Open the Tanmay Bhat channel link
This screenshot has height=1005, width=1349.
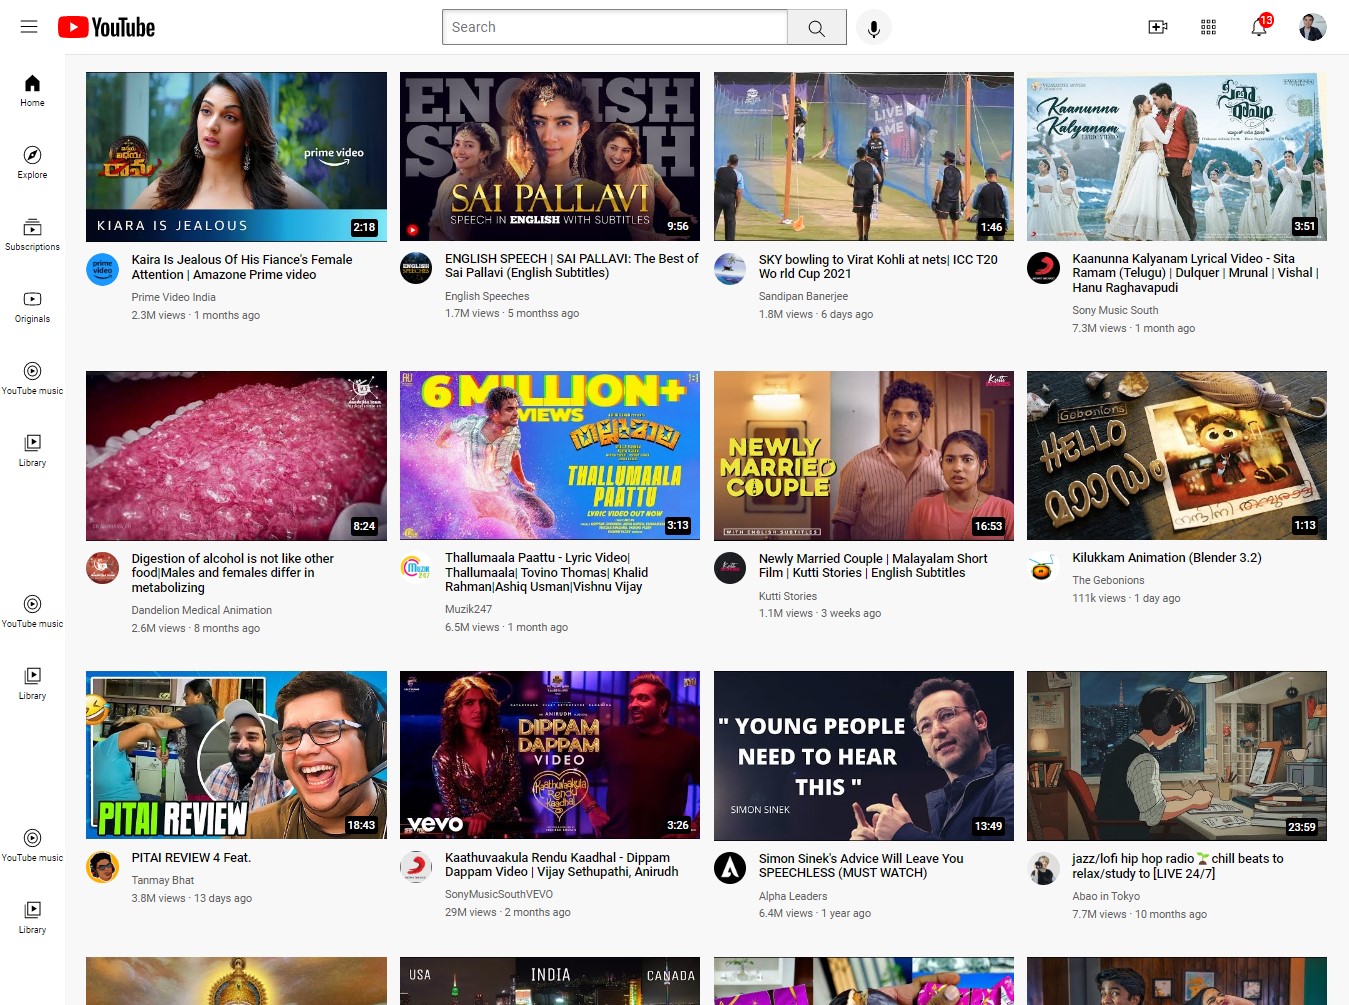pyautogui.click(x=162, y=880)
